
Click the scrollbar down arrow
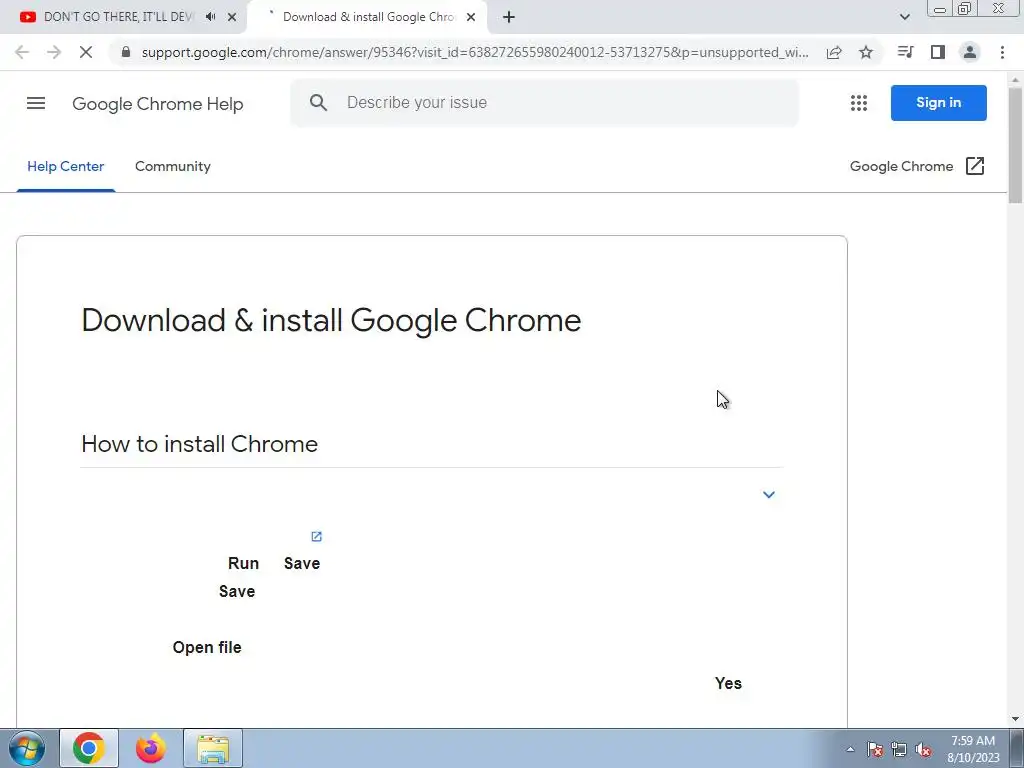tap(1016, 719)
